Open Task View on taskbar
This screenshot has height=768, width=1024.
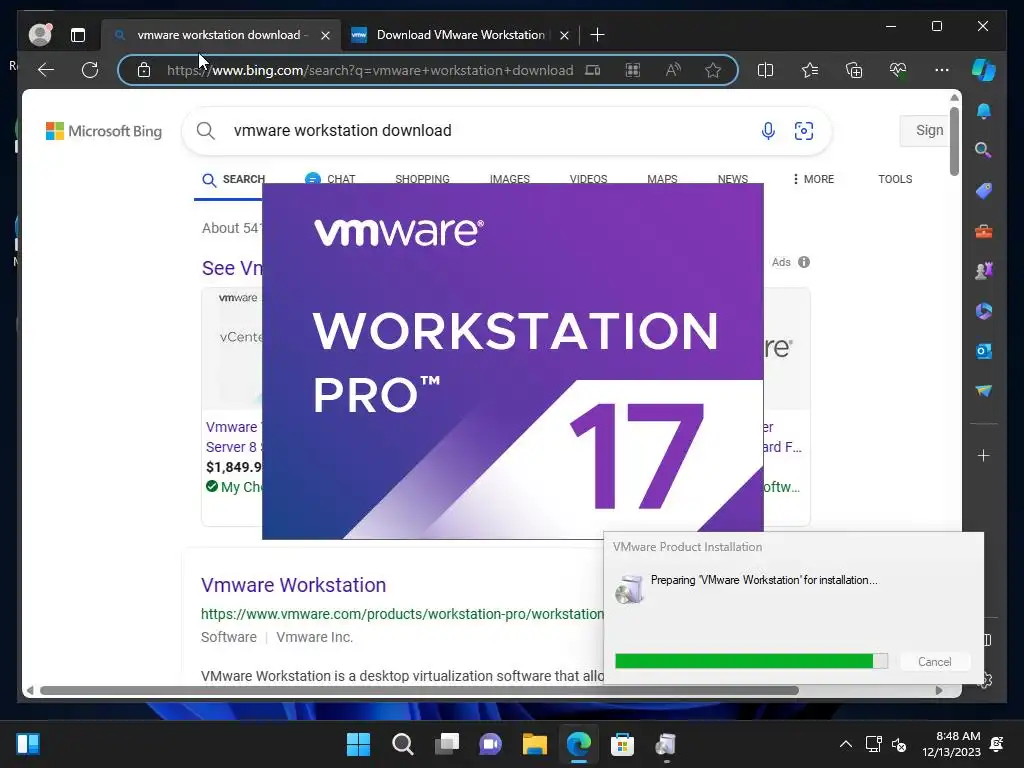[447, 744]
